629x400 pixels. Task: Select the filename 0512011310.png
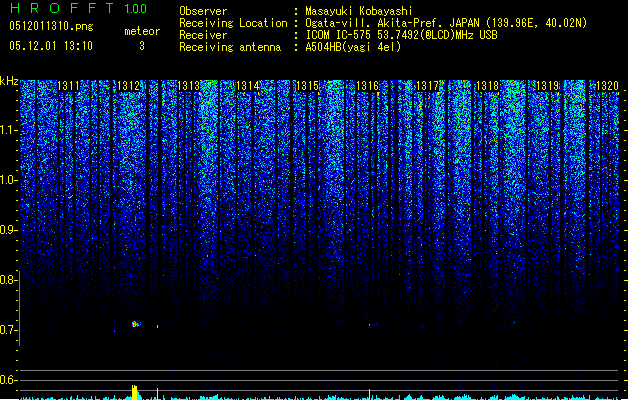tap(51, 26)
